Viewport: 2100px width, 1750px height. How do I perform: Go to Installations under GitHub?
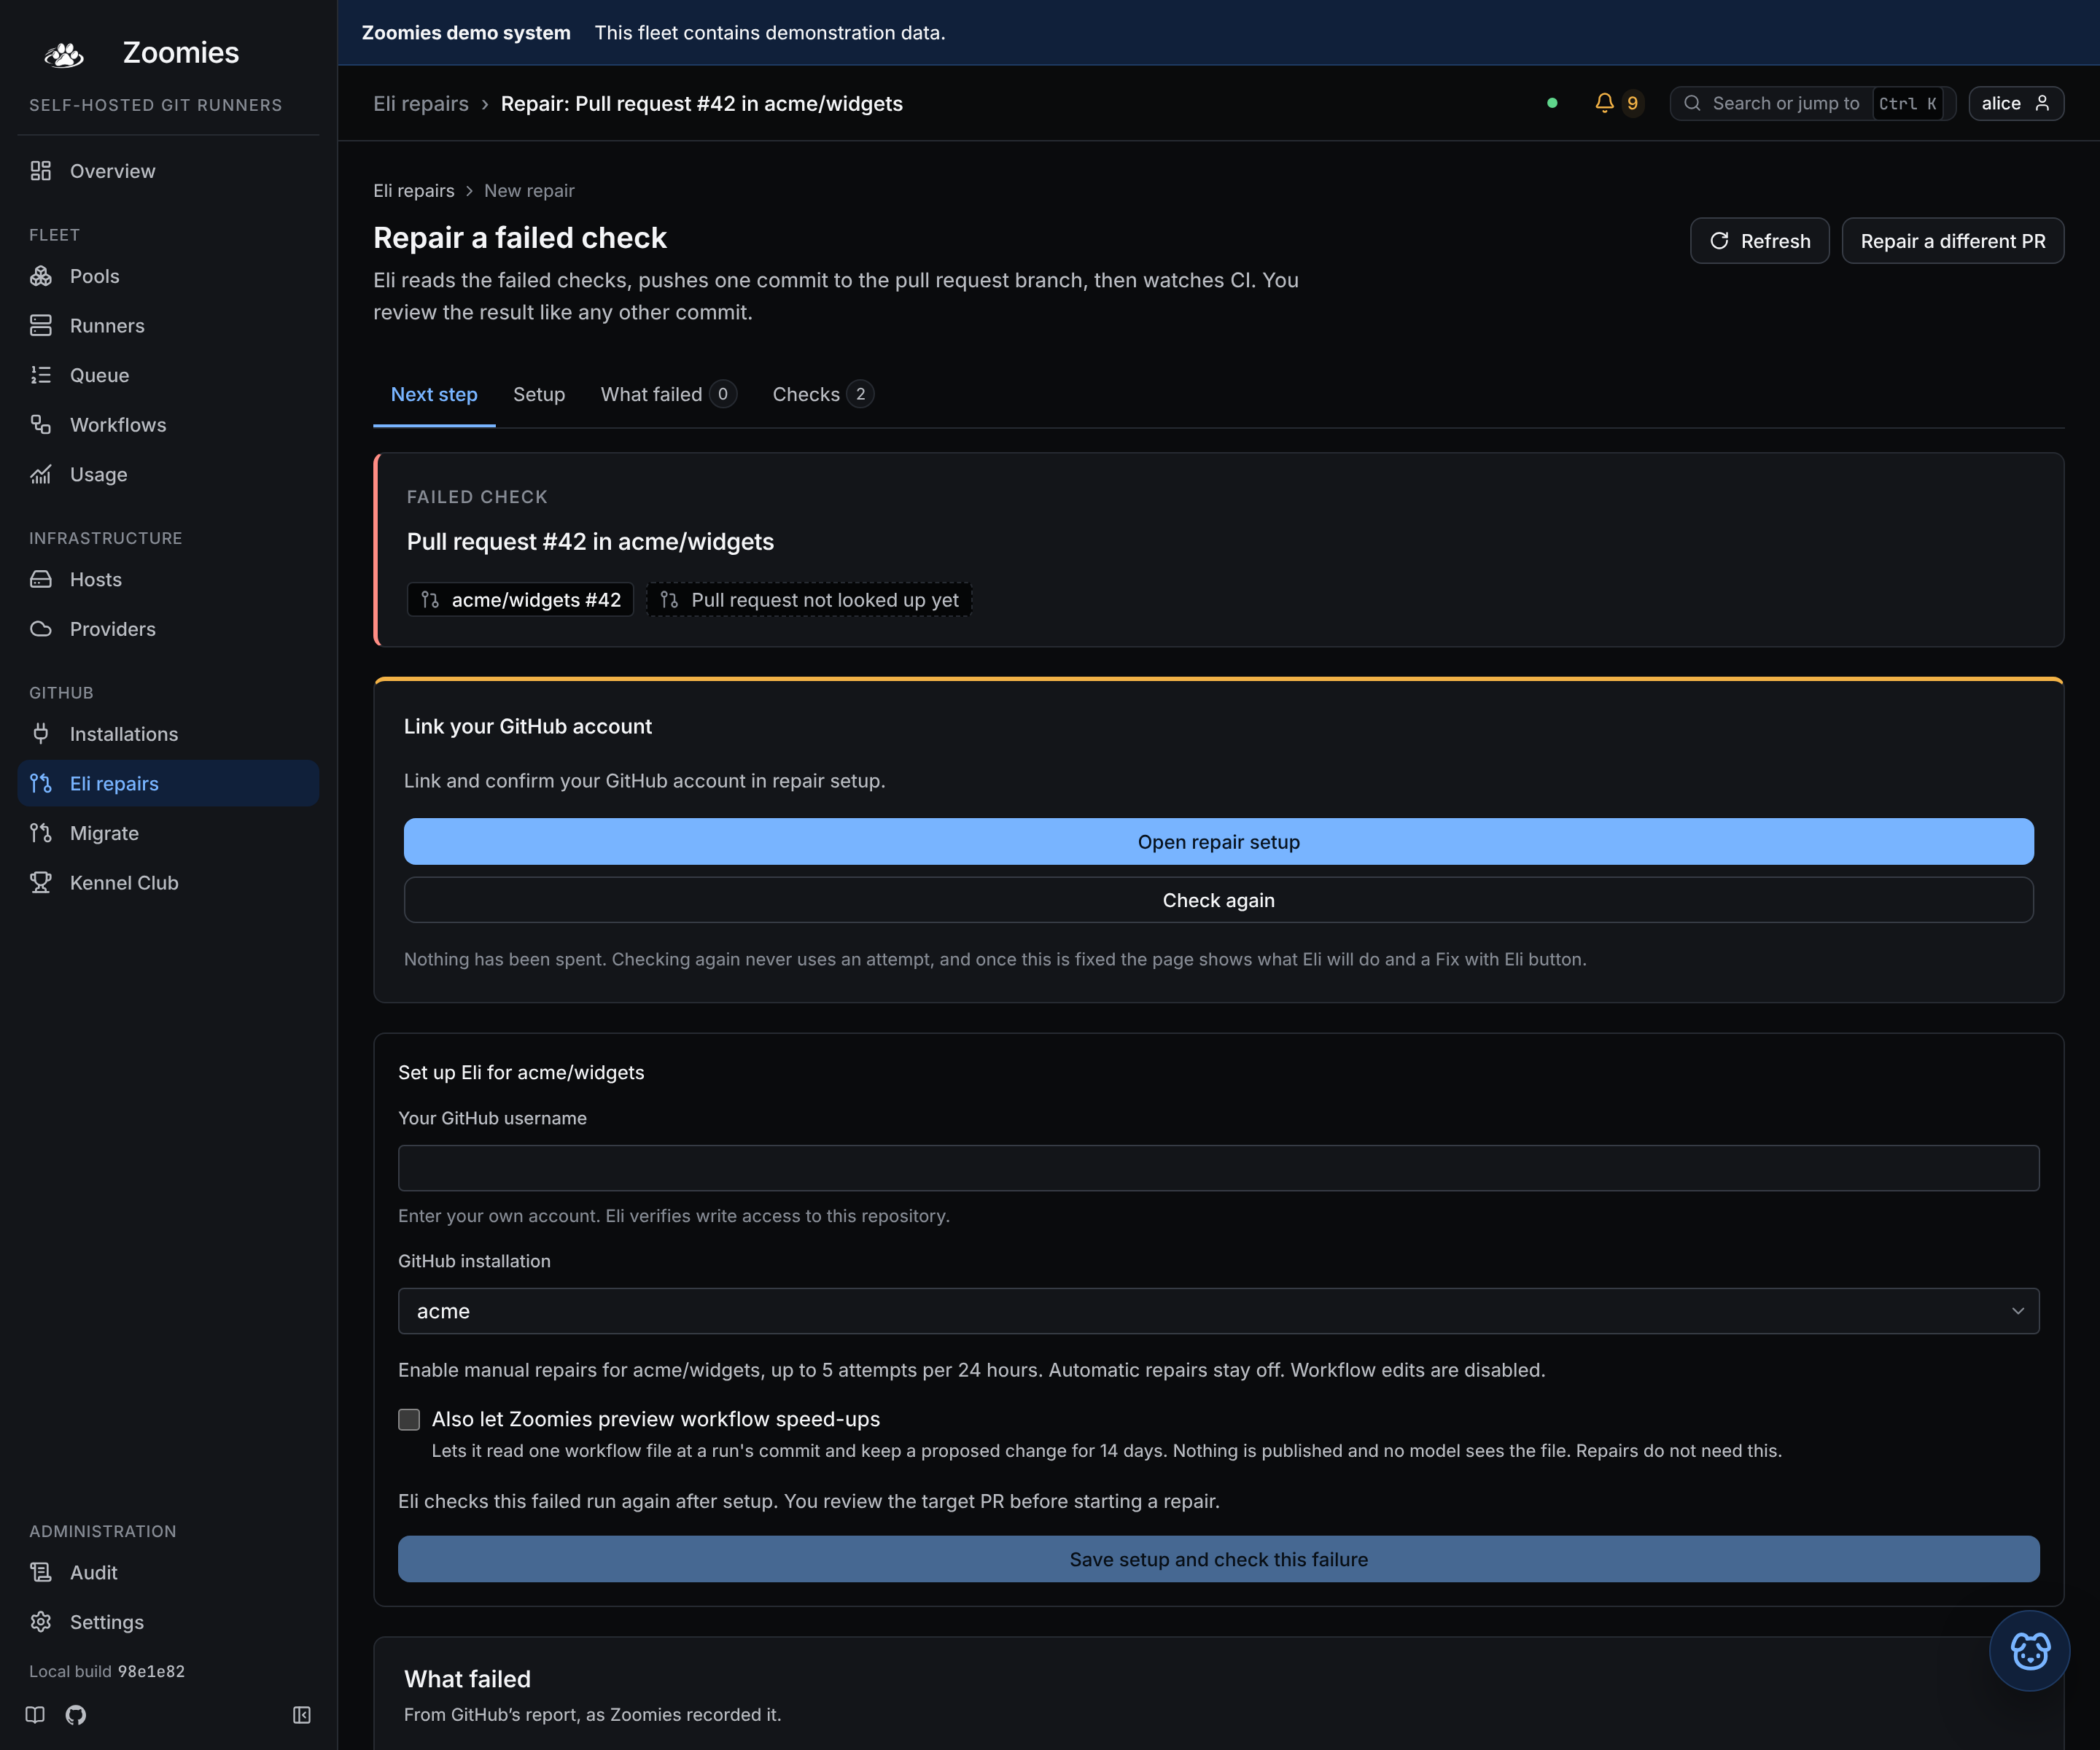pos(168,734)
